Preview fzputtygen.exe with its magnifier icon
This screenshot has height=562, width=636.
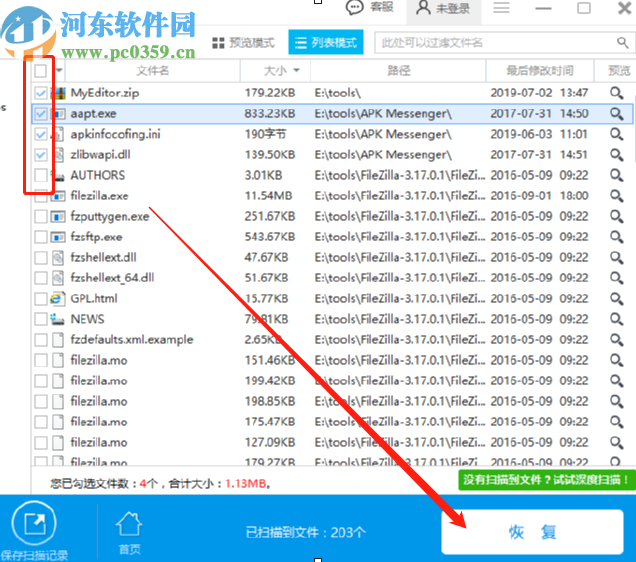pyautogui.click(x=617, y=217)
